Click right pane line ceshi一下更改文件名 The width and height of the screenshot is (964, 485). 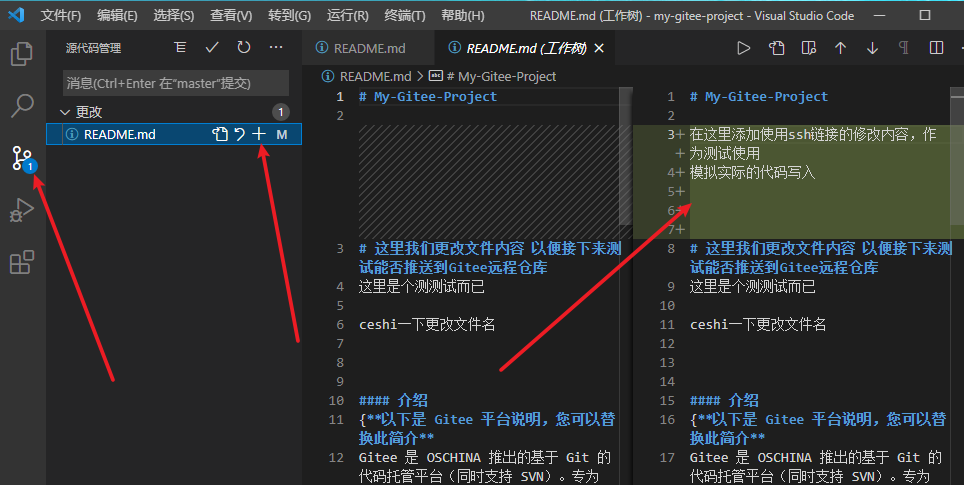coord(757,324)
